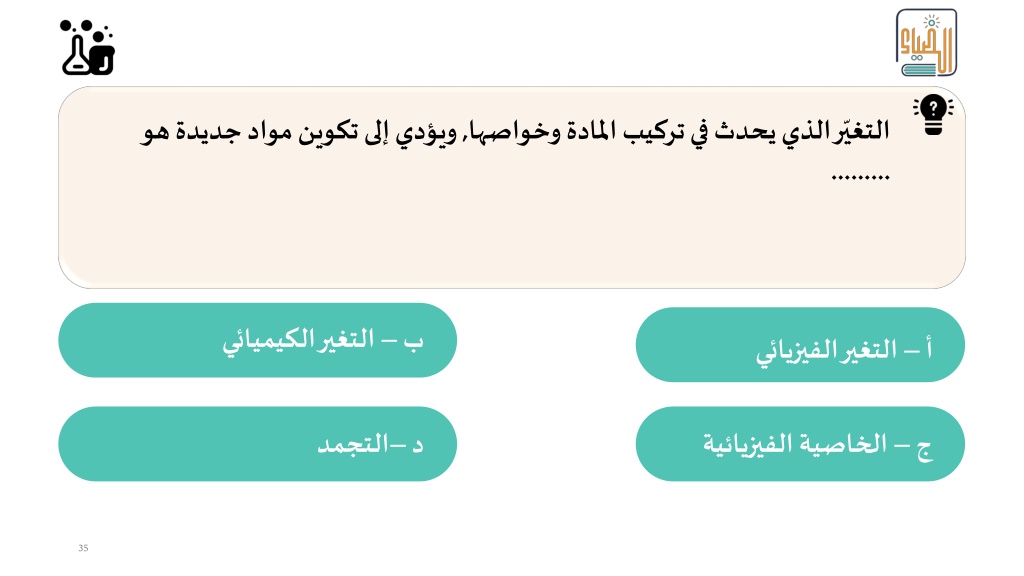
Task: Click slide number 35
Action: pyautogui.click(x=83, y=548)
